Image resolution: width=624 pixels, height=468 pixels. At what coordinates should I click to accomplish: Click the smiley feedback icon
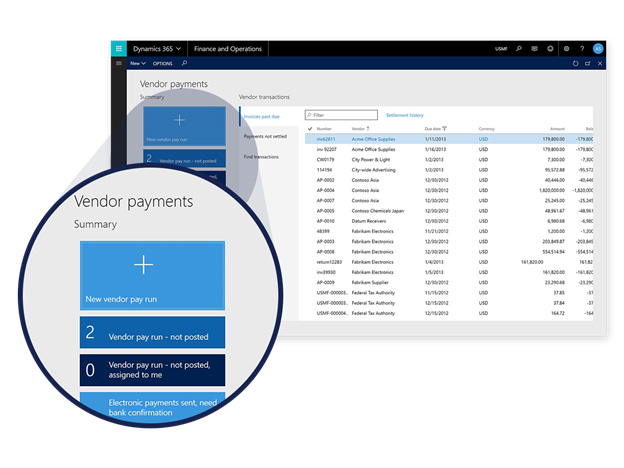550,49
